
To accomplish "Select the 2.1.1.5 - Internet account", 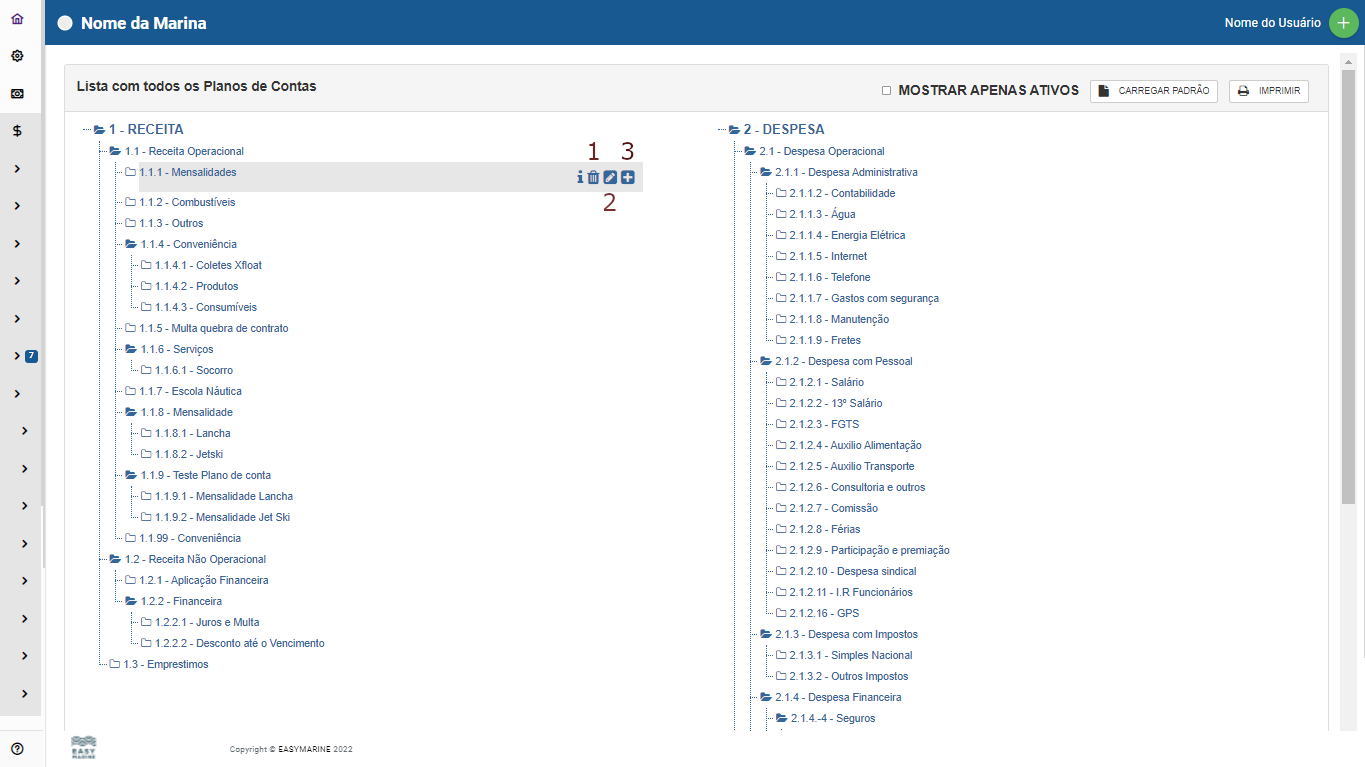I will 828,256.
